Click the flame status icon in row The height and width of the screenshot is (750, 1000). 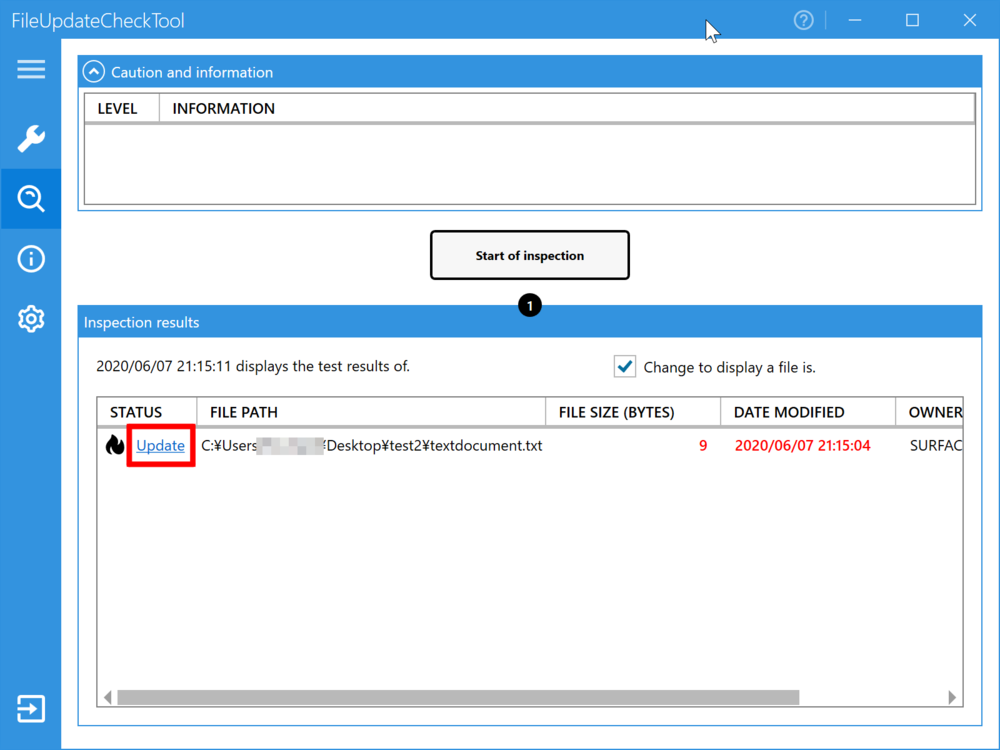tap(115, 446)
